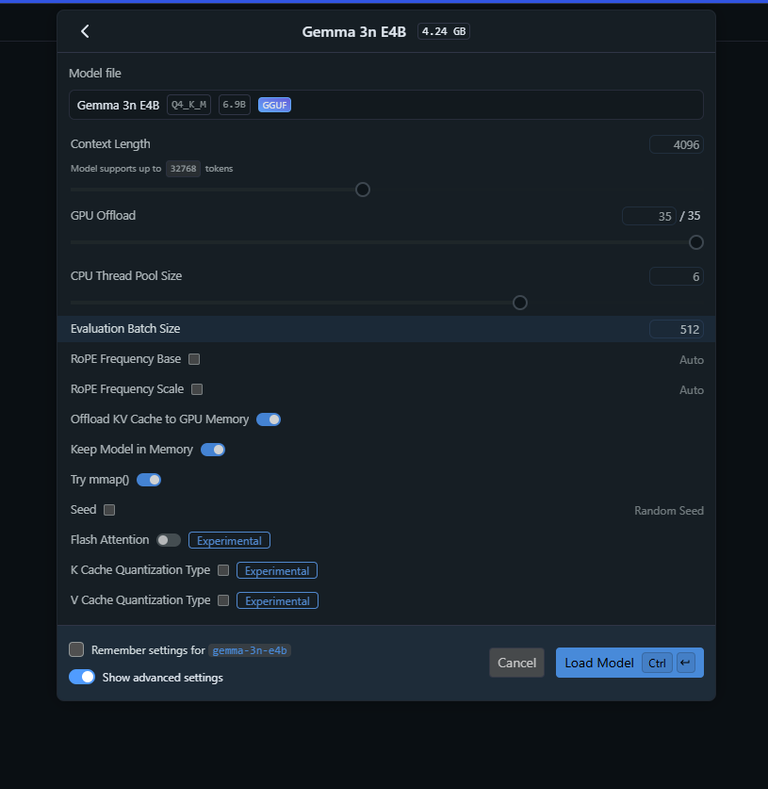Click the Enter key icon on Load Model

coord(685,663)
